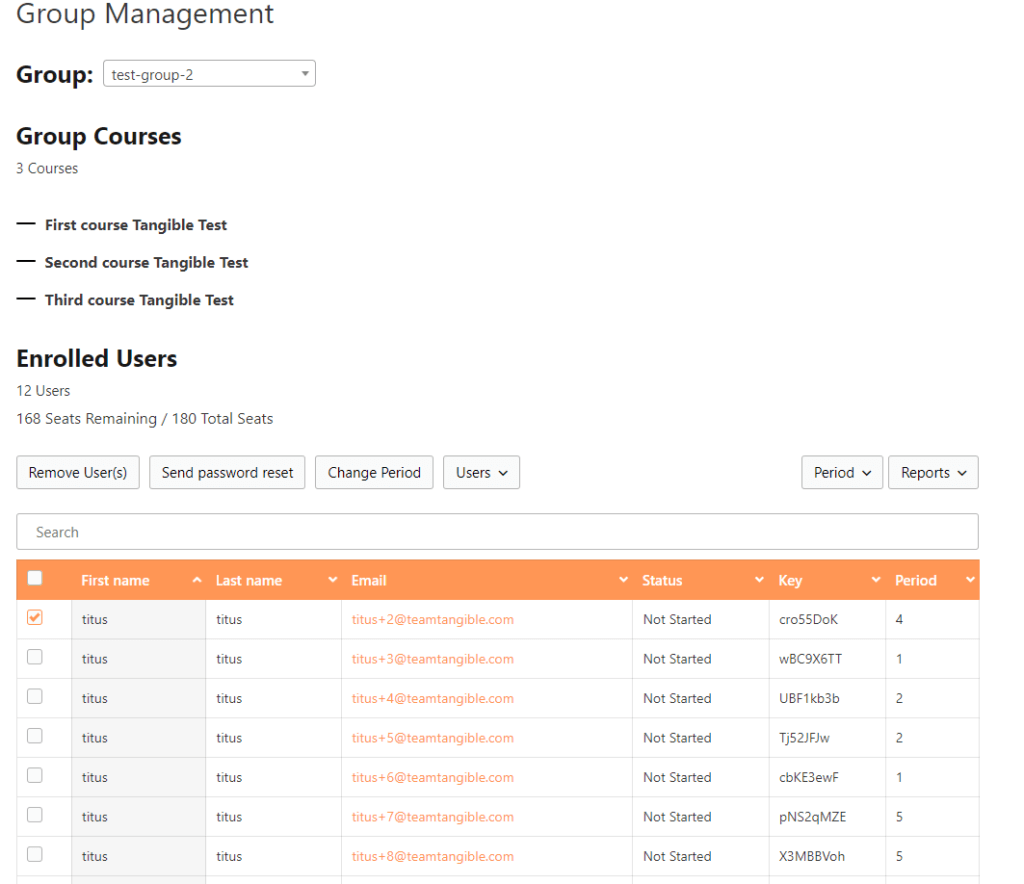Click the Remove User(s) button
The height and width of the screenshot is (884, 1024).
pyautogui.click(x=77, y=472)
